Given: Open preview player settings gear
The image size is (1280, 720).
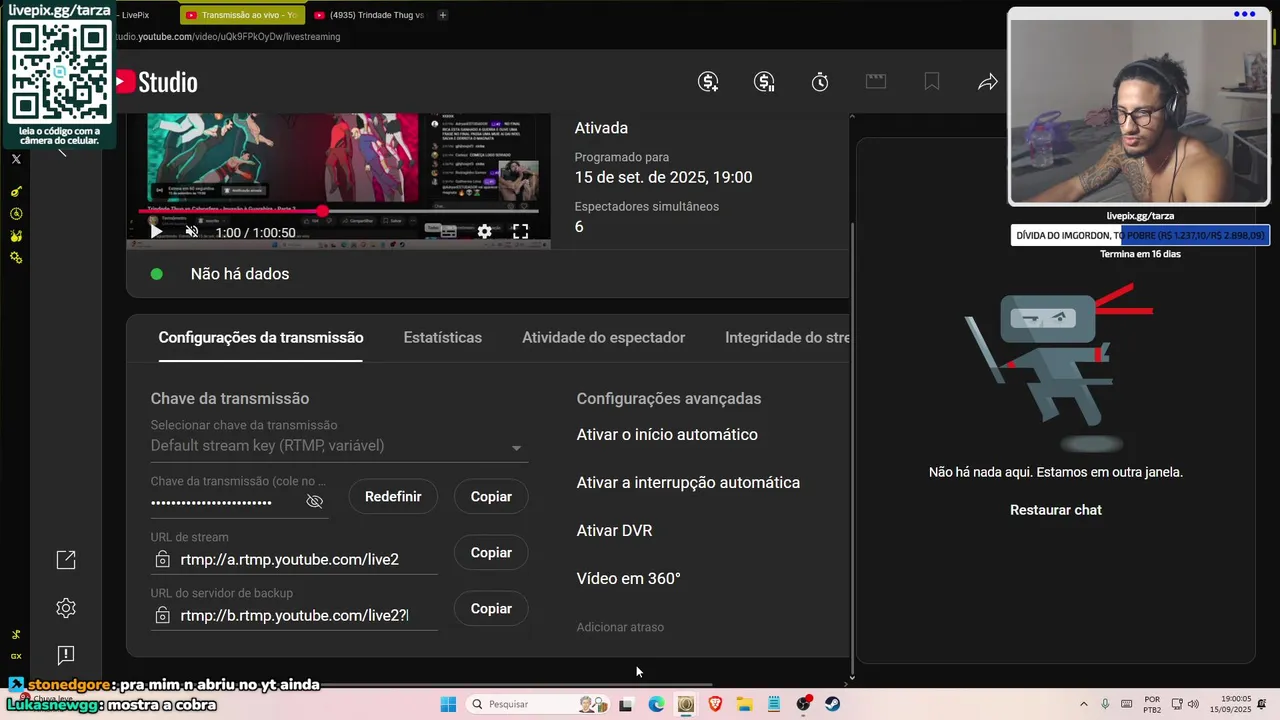Looking at the screenshot, I should coord(484,231).
